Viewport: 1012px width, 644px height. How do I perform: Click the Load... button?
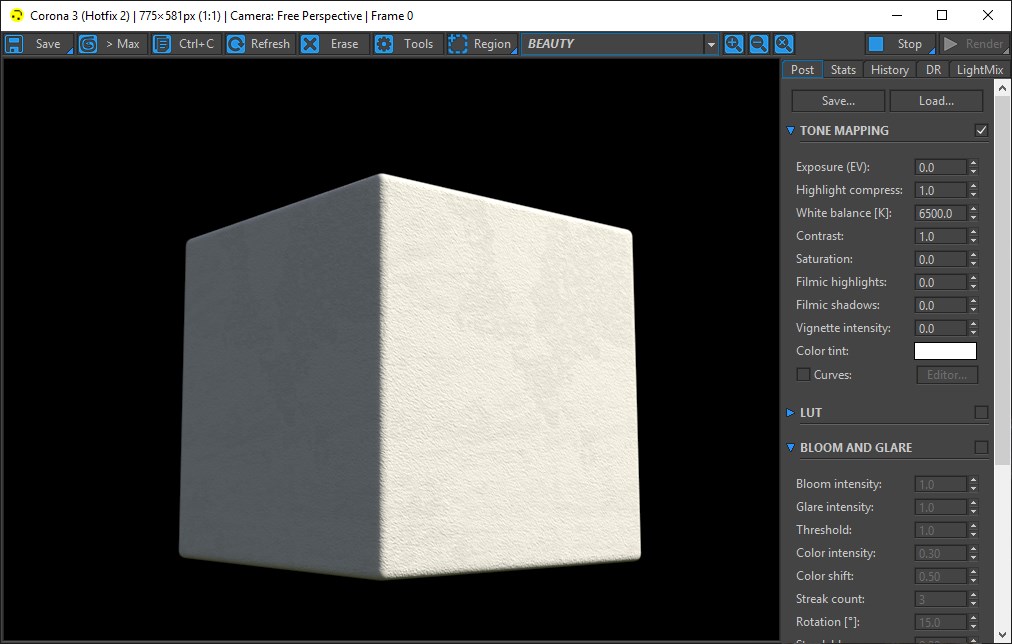[x=936, y=101]
